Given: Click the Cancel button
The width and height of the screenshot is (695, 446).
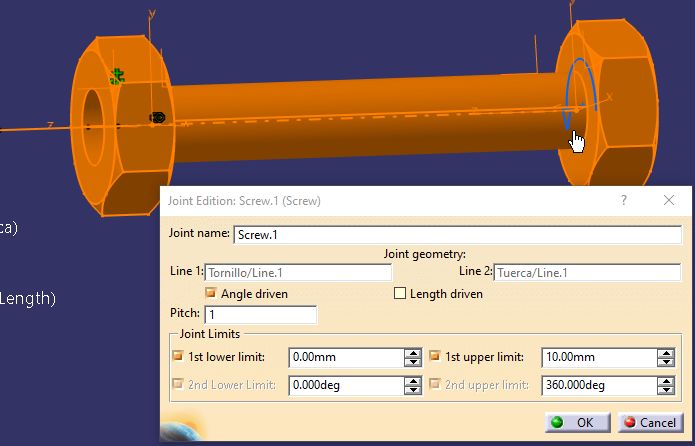Looking at the screenshot, I should (650, 423).
